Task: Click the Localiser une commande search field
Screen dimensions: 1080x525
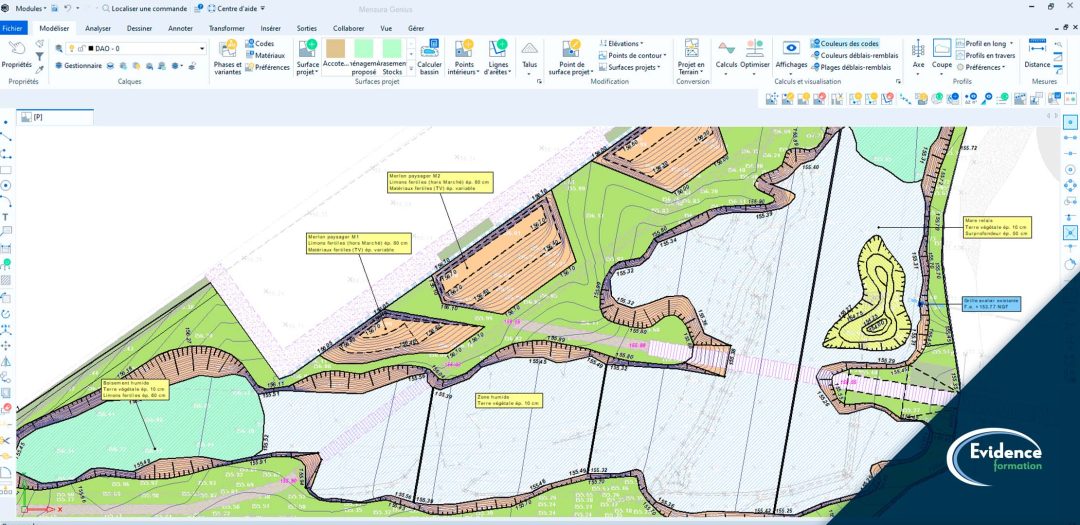Action: tap(148, 7)
